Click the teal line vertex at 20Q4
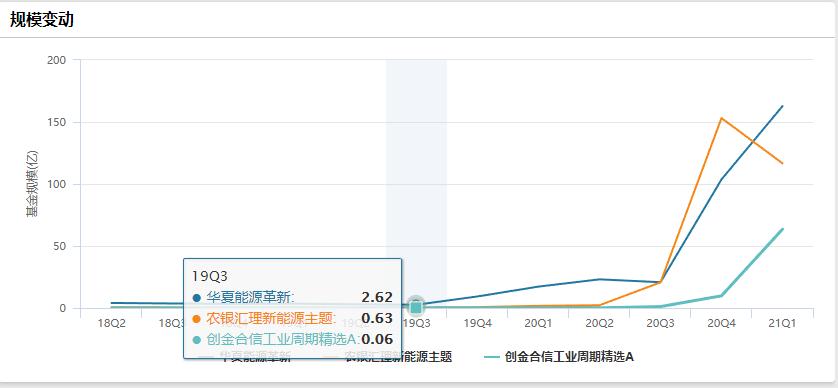838x388 pixels. point(721,296)
